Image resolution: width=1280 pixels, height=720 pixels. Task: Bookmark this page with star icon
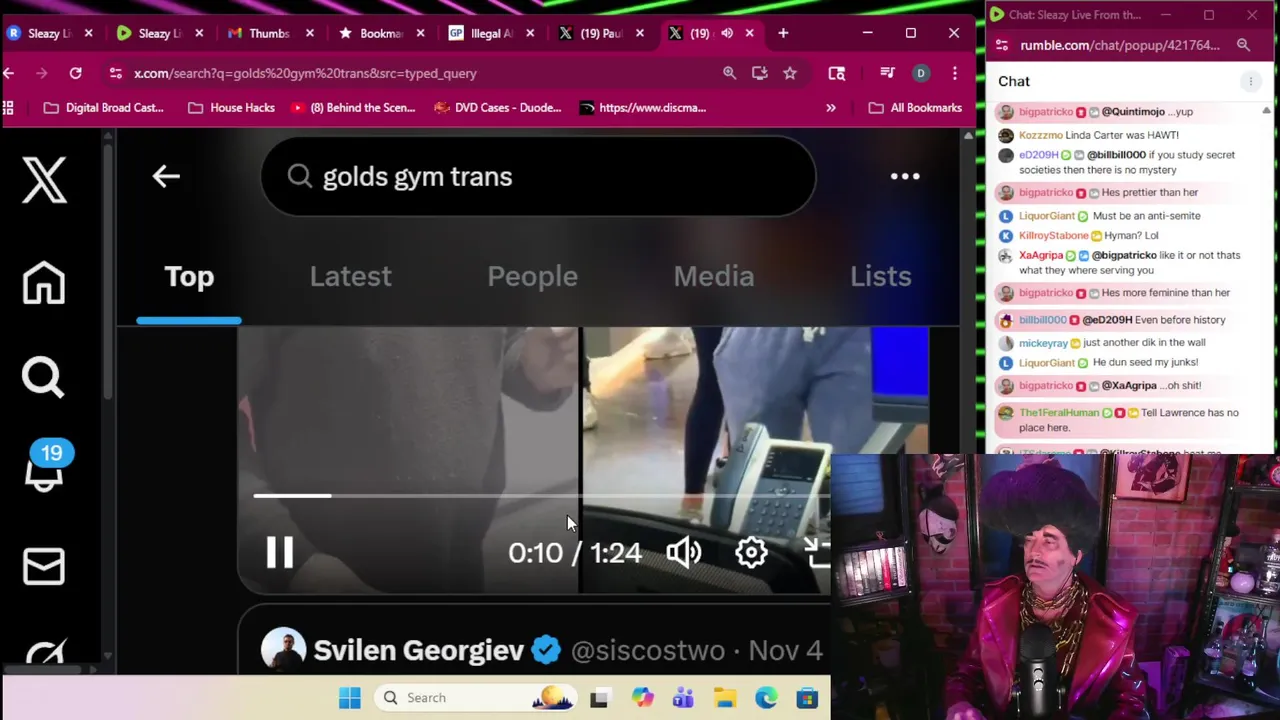coord(790,73)
